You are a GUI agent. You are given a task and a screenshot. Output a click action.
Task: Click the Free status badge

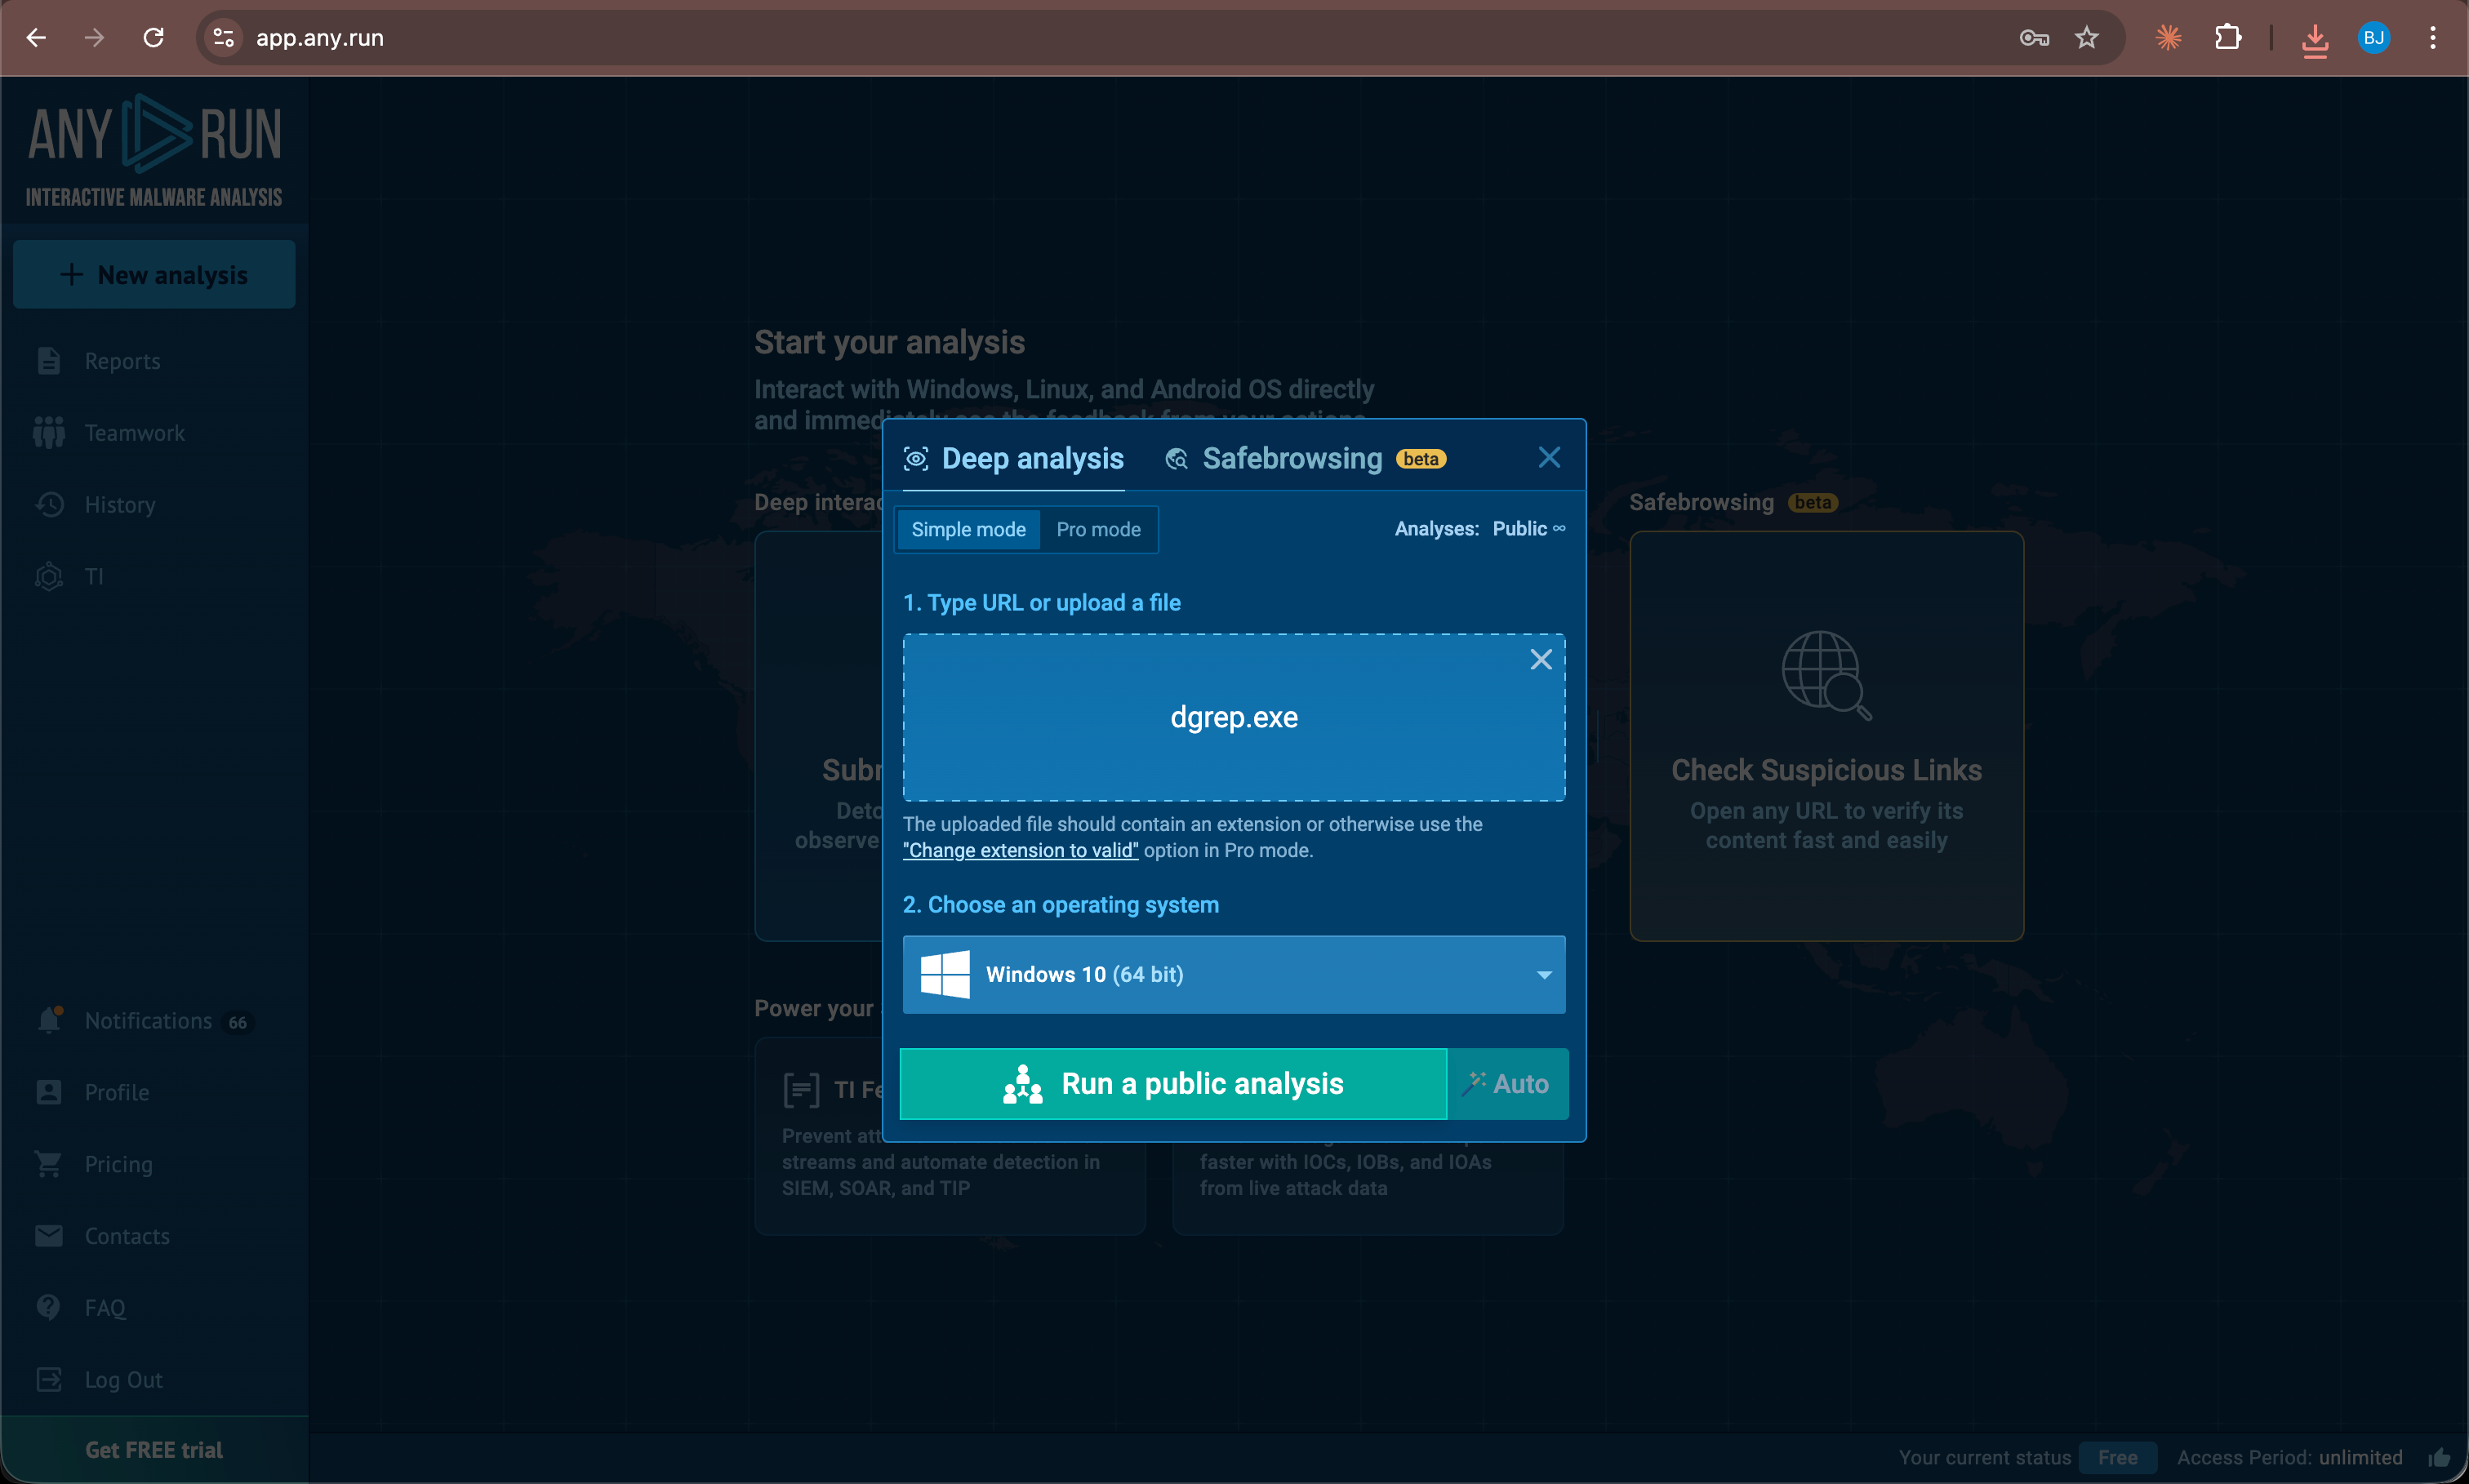(2117, 1457)
